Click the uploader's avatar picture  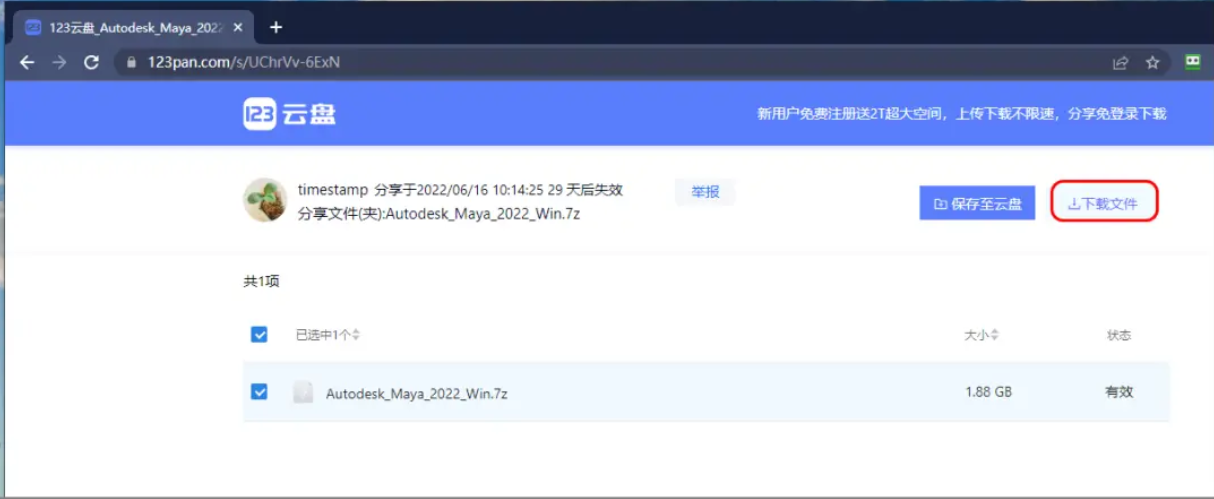pos(265,200)
